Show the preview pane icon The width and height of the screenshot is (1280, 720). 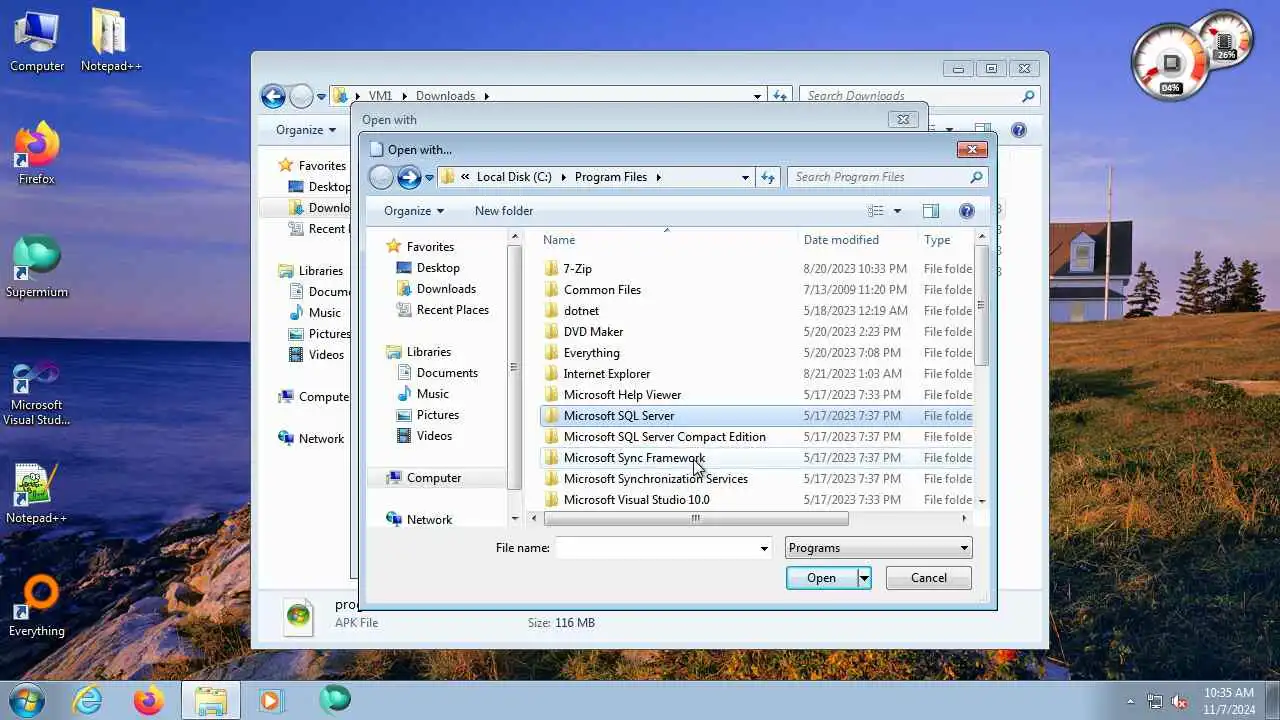tap(931, 211)
